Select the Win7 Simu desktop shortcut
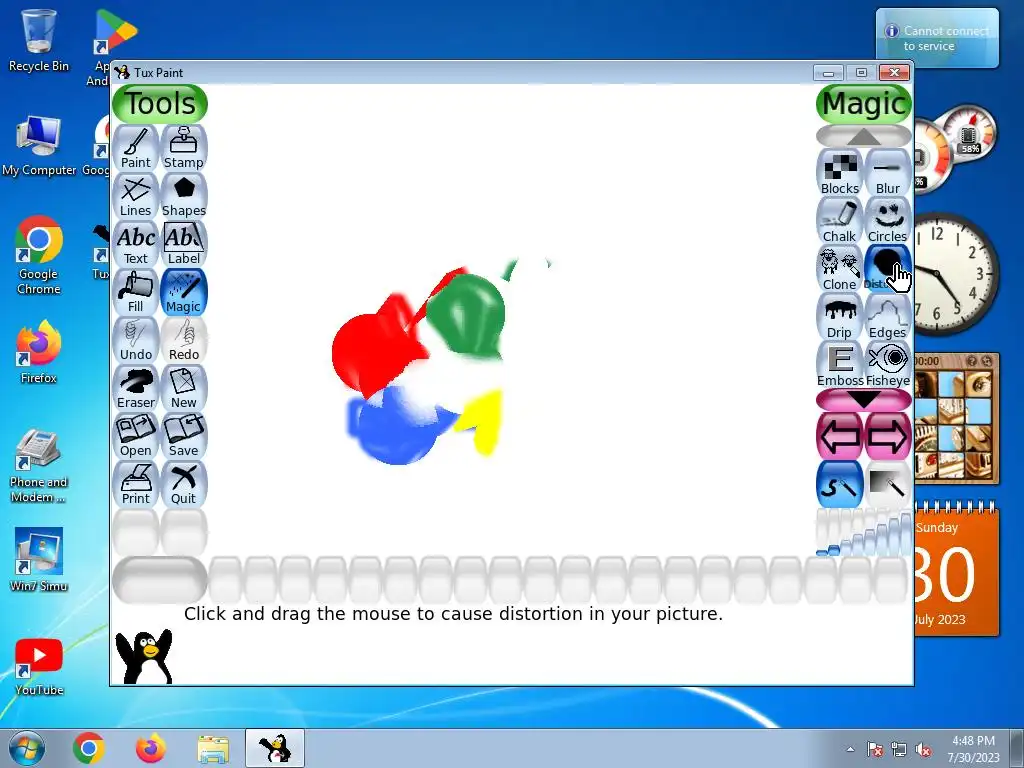This screenshot has width=1024, height=768. click(39, 560)
